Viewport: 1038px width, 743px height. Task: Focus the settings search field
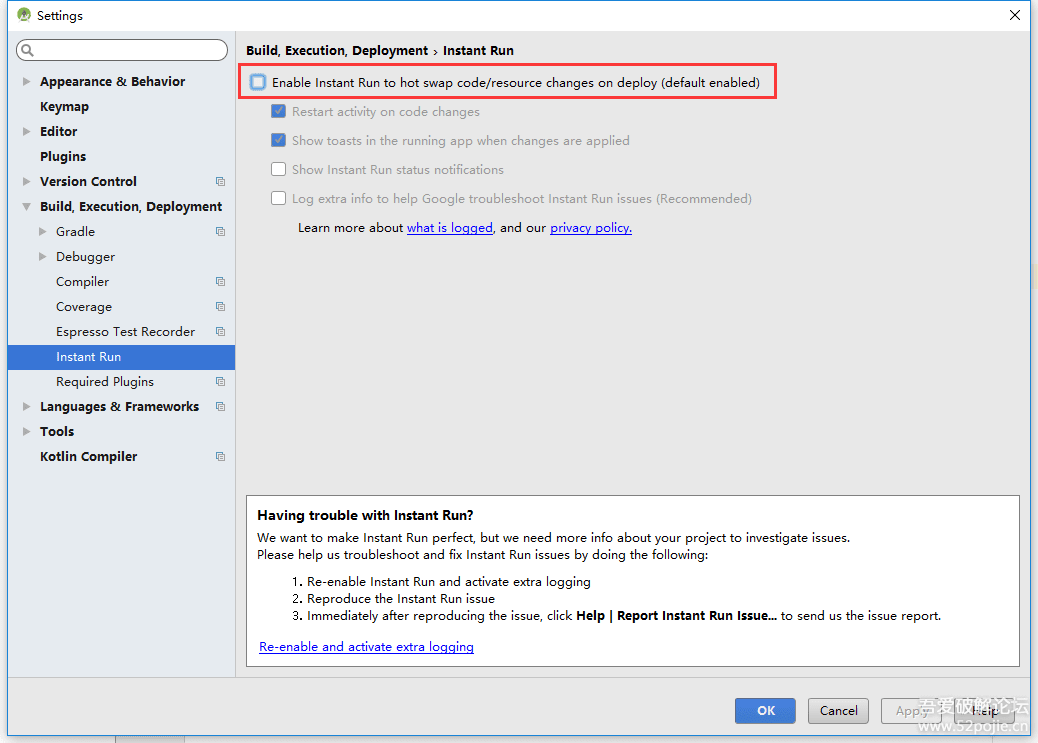[122, 50]
